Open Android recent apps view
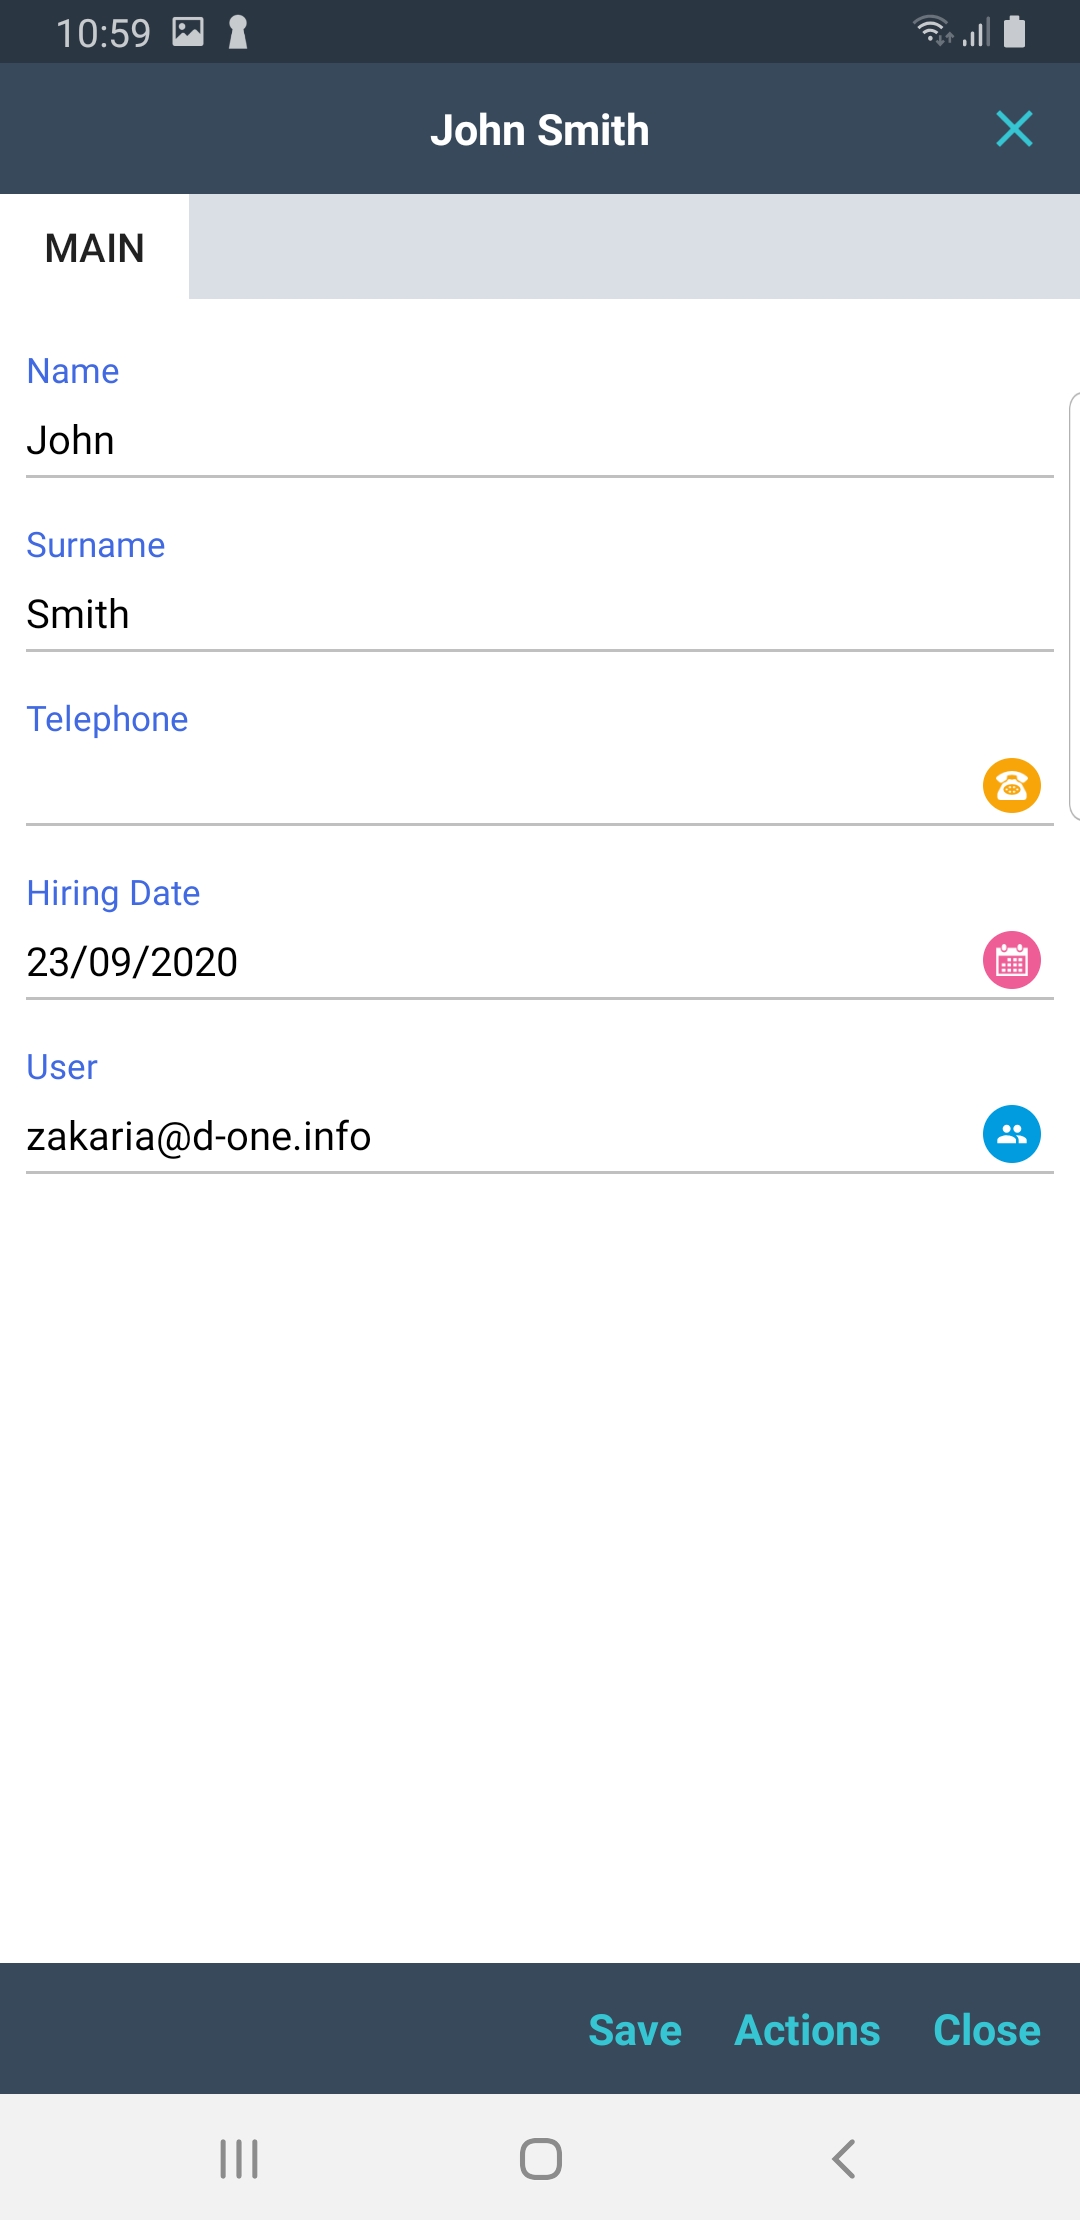Image resolution: width=1080 pixels, height=2220 pixels. tap(239, 2158)
